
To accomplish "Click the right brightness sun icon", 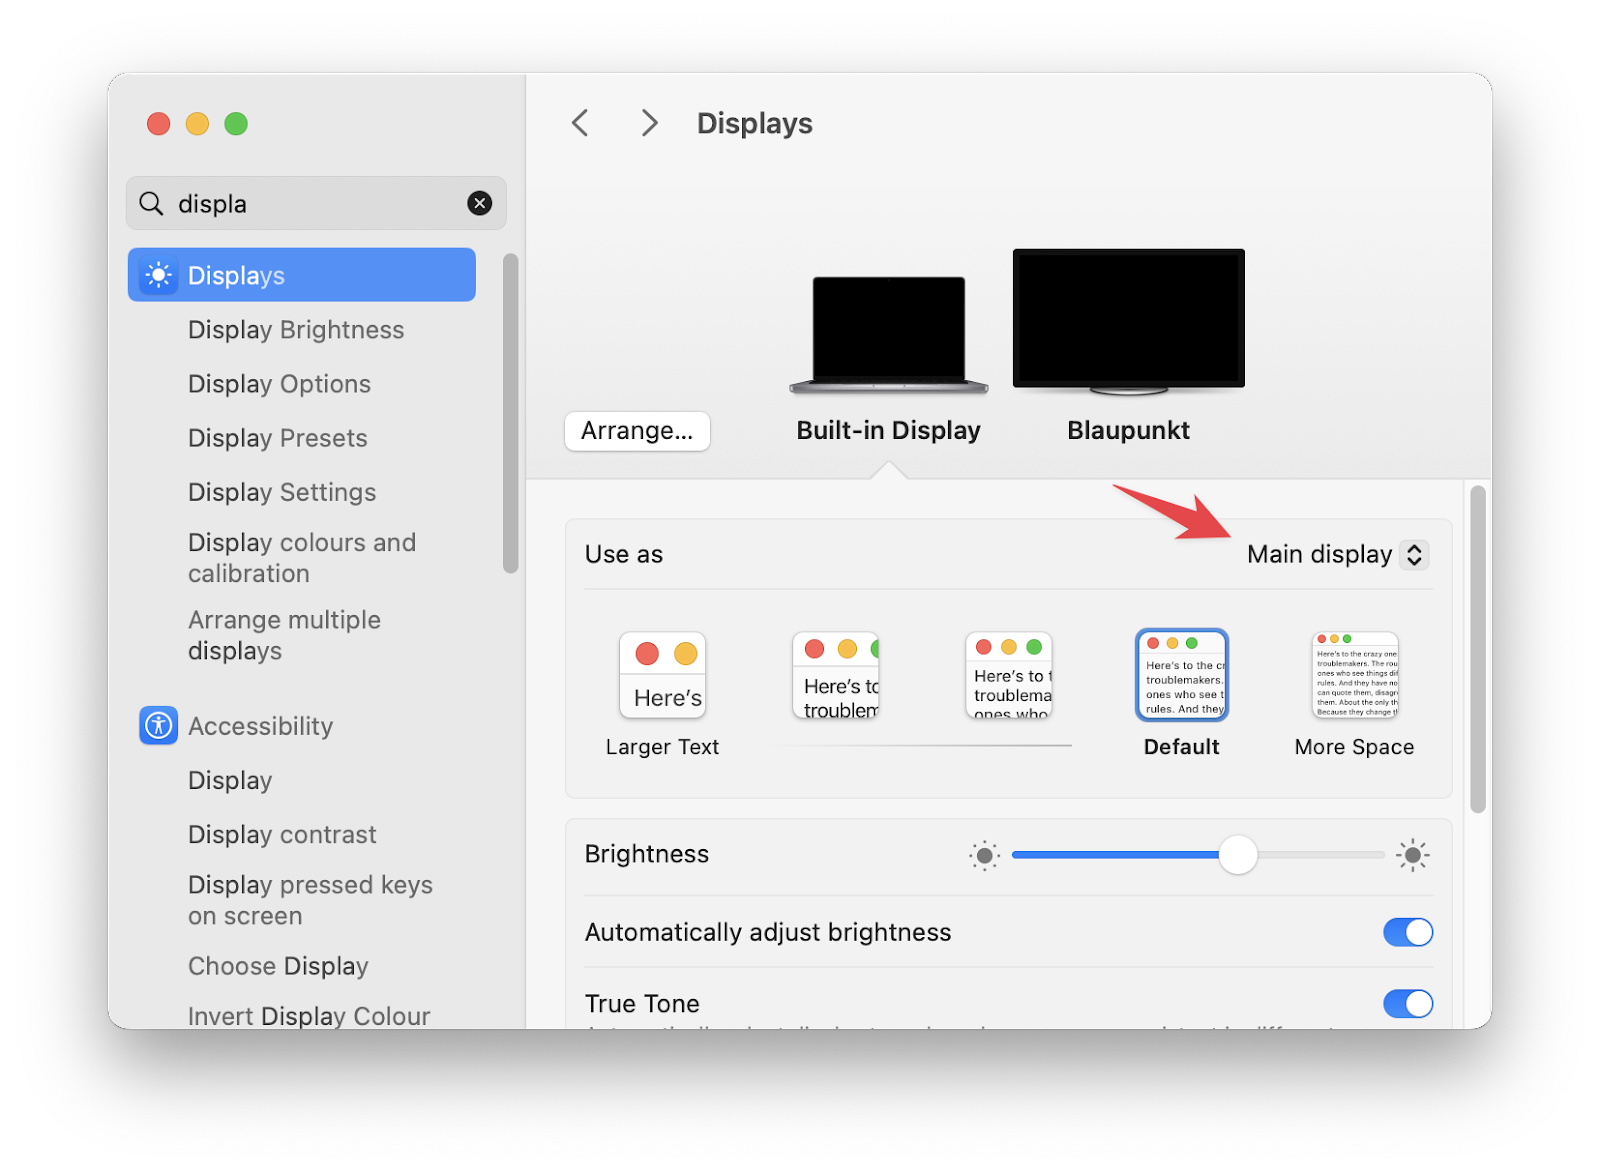I will click(x=1412, y=855).
